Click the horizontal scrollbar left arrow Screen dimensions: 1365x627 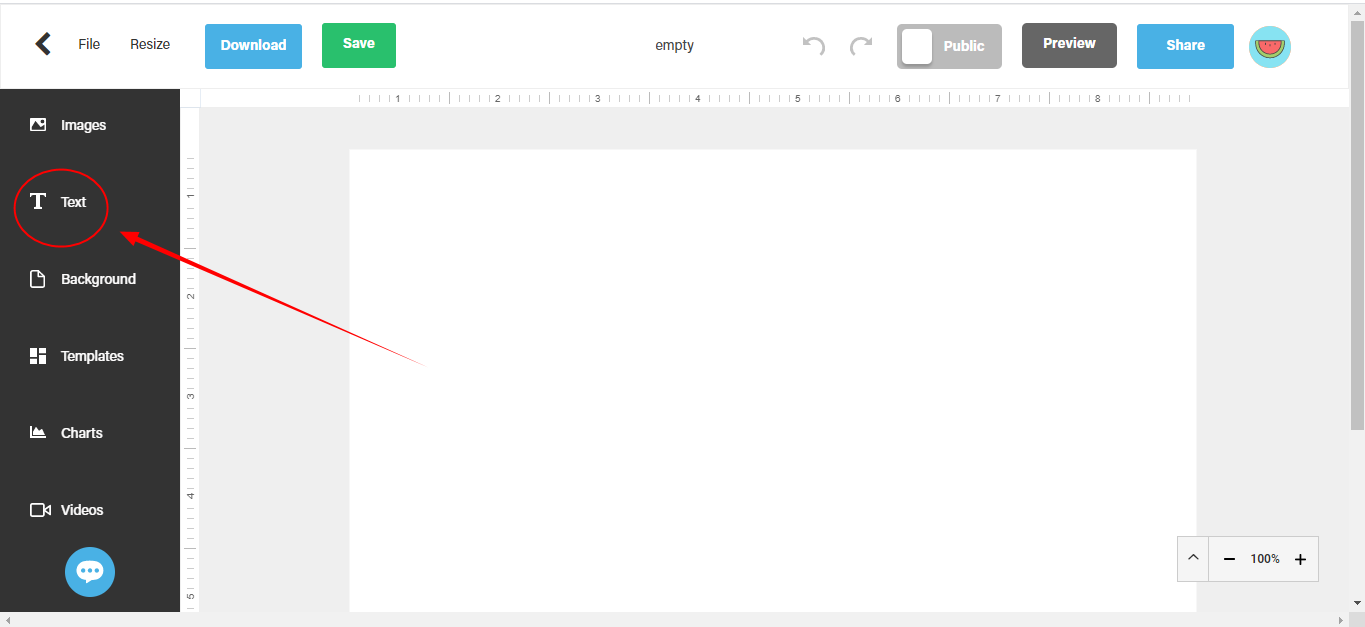[7, 620]
